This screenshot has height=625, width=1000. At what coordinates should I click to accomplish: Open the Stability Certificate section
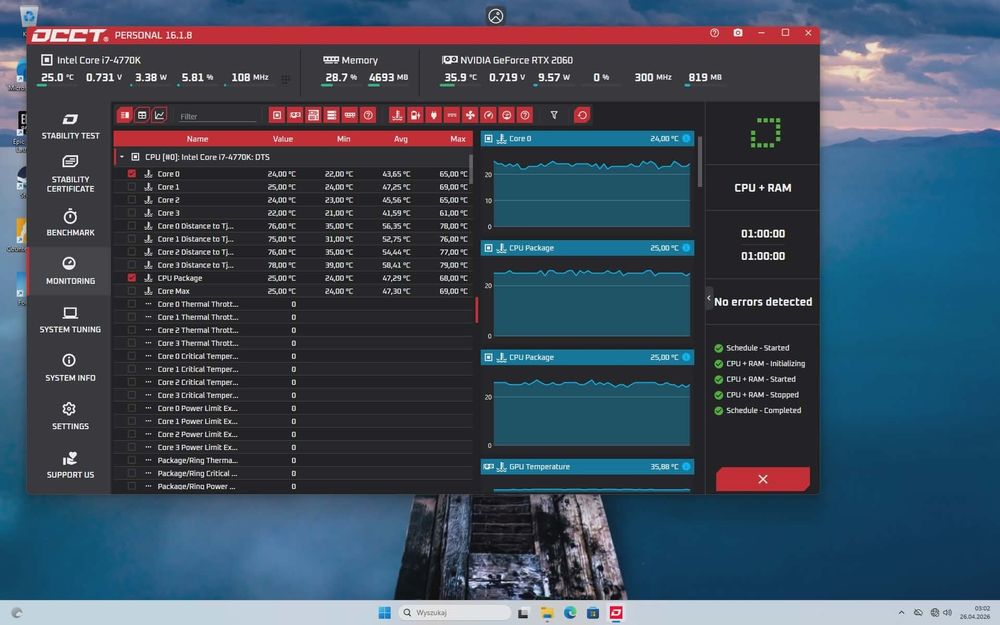pos(70,173)
